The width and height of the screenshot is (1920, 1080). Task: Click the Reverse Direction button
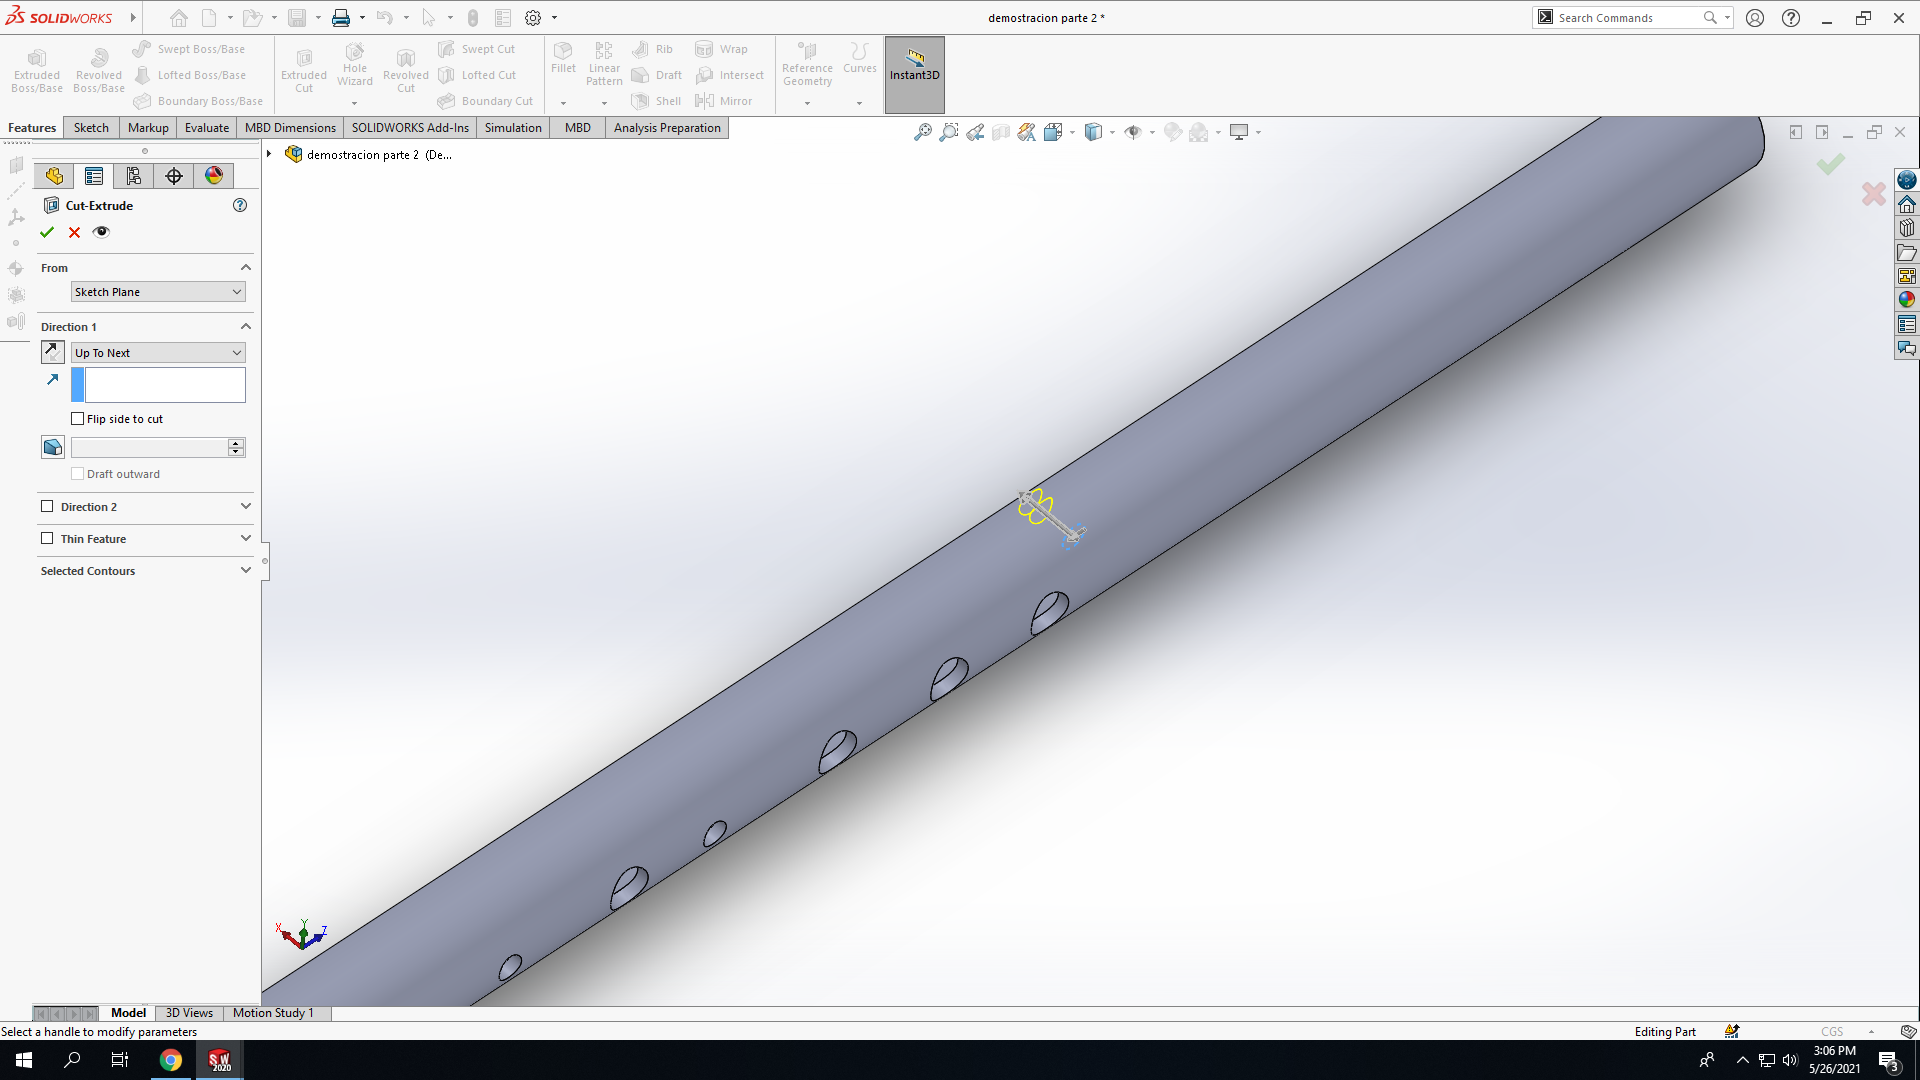(53, 352)
